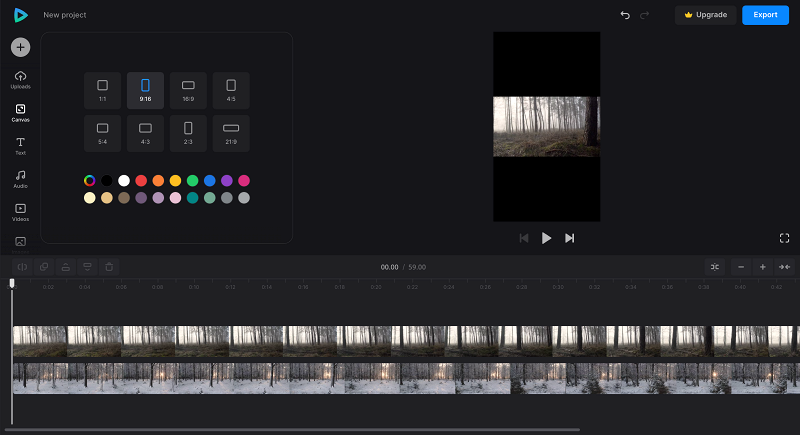Viewport: 800px width, 435px height.
Task: Choose the sage green background swatch
Action: pyautogui.click(x=210, y=198)
